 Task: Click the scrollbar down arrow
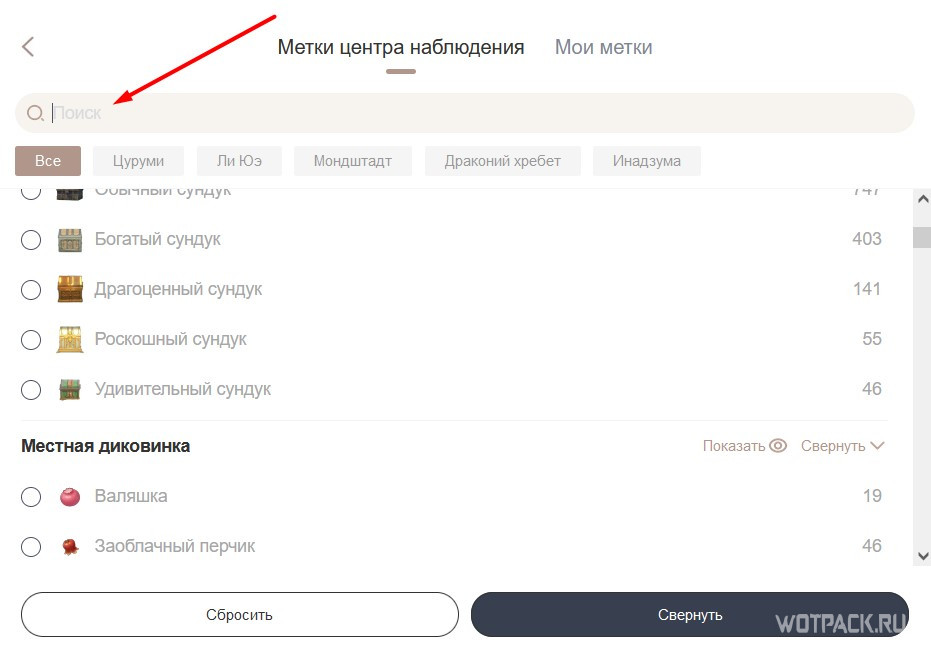[x=922, y=555]
